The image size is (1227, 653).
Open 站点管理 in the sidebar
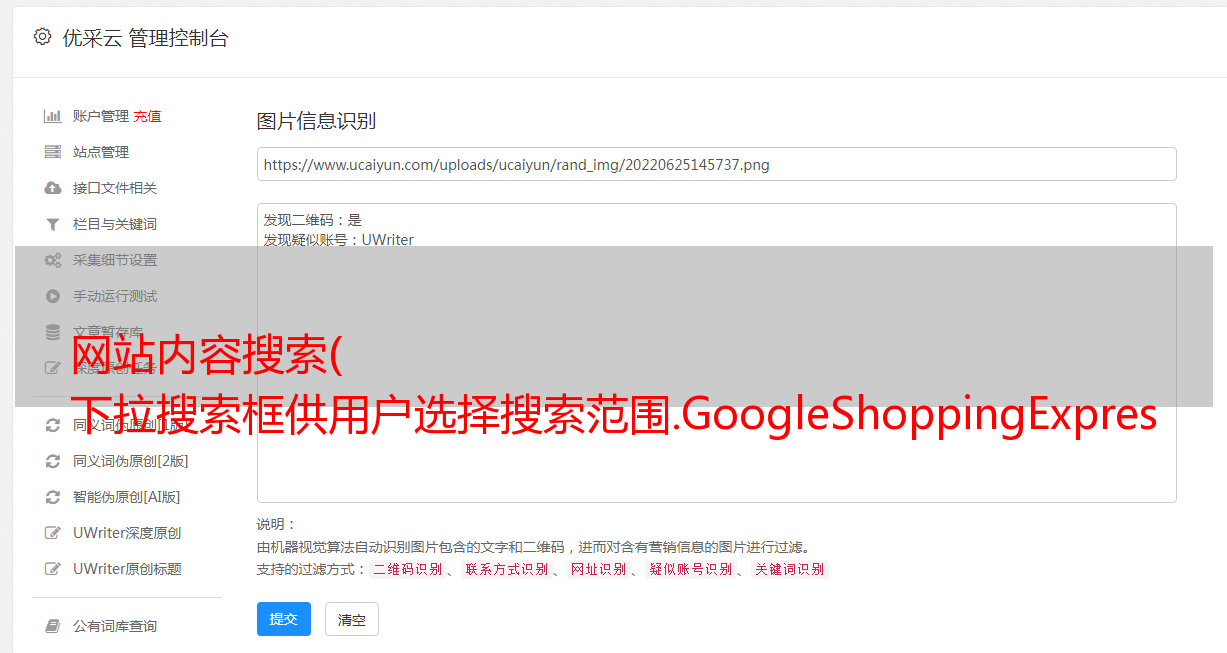[101, 152]
